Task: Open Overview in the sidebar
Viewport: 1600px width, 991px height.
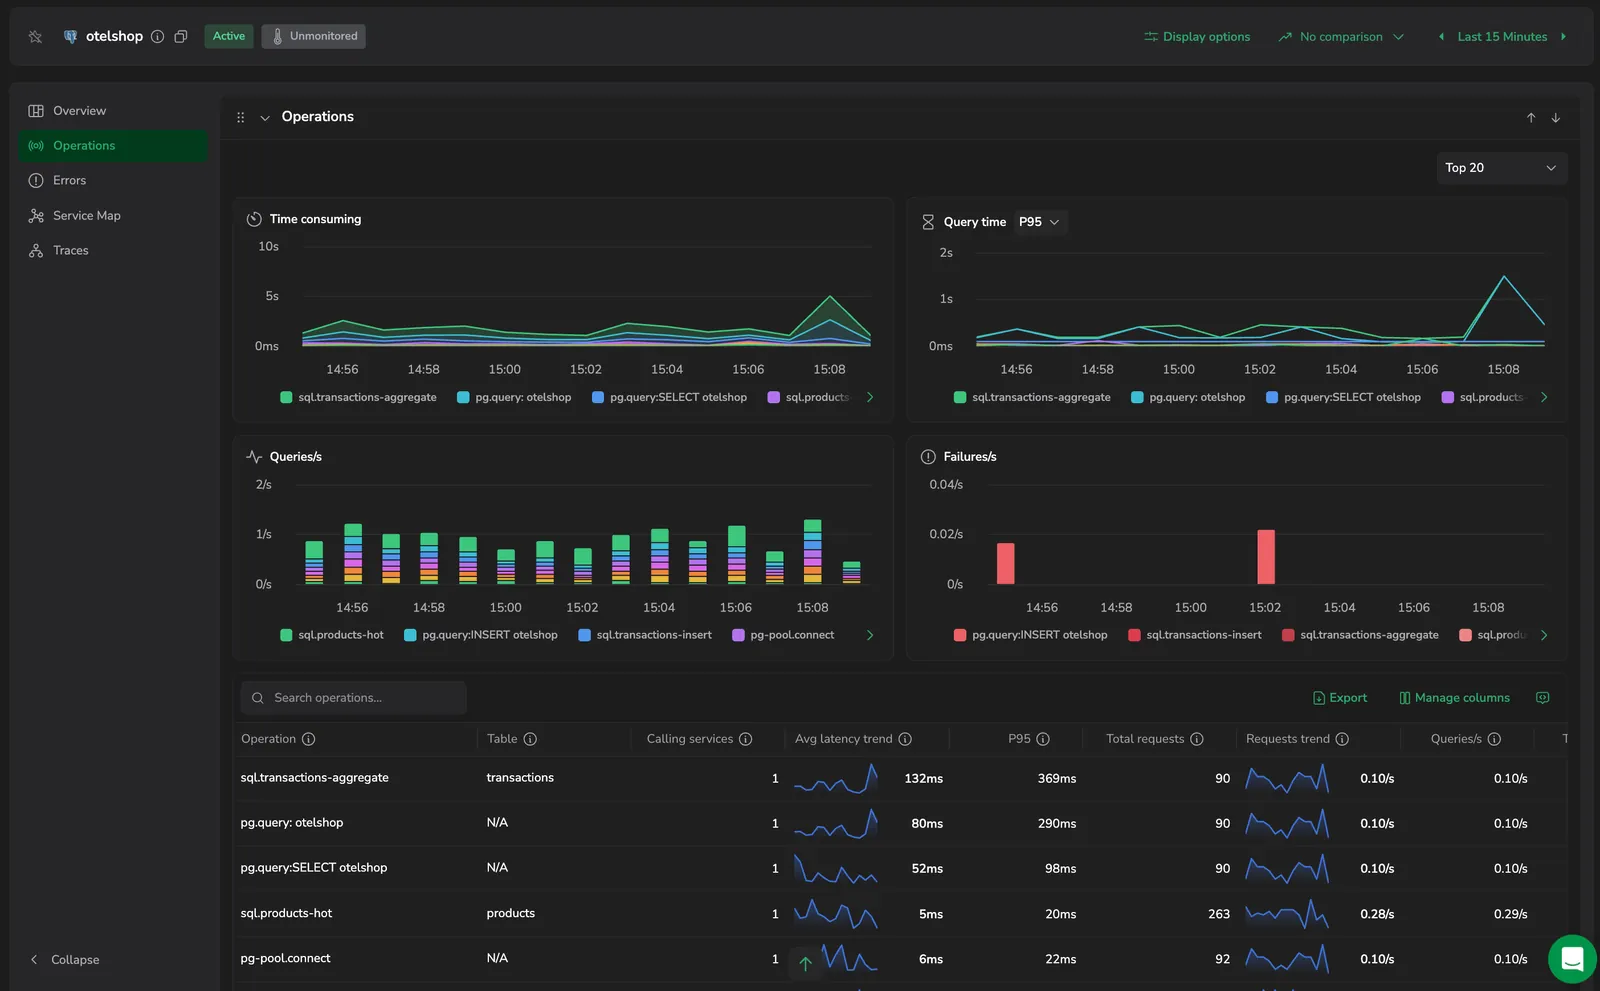Action: coord(113,111)
